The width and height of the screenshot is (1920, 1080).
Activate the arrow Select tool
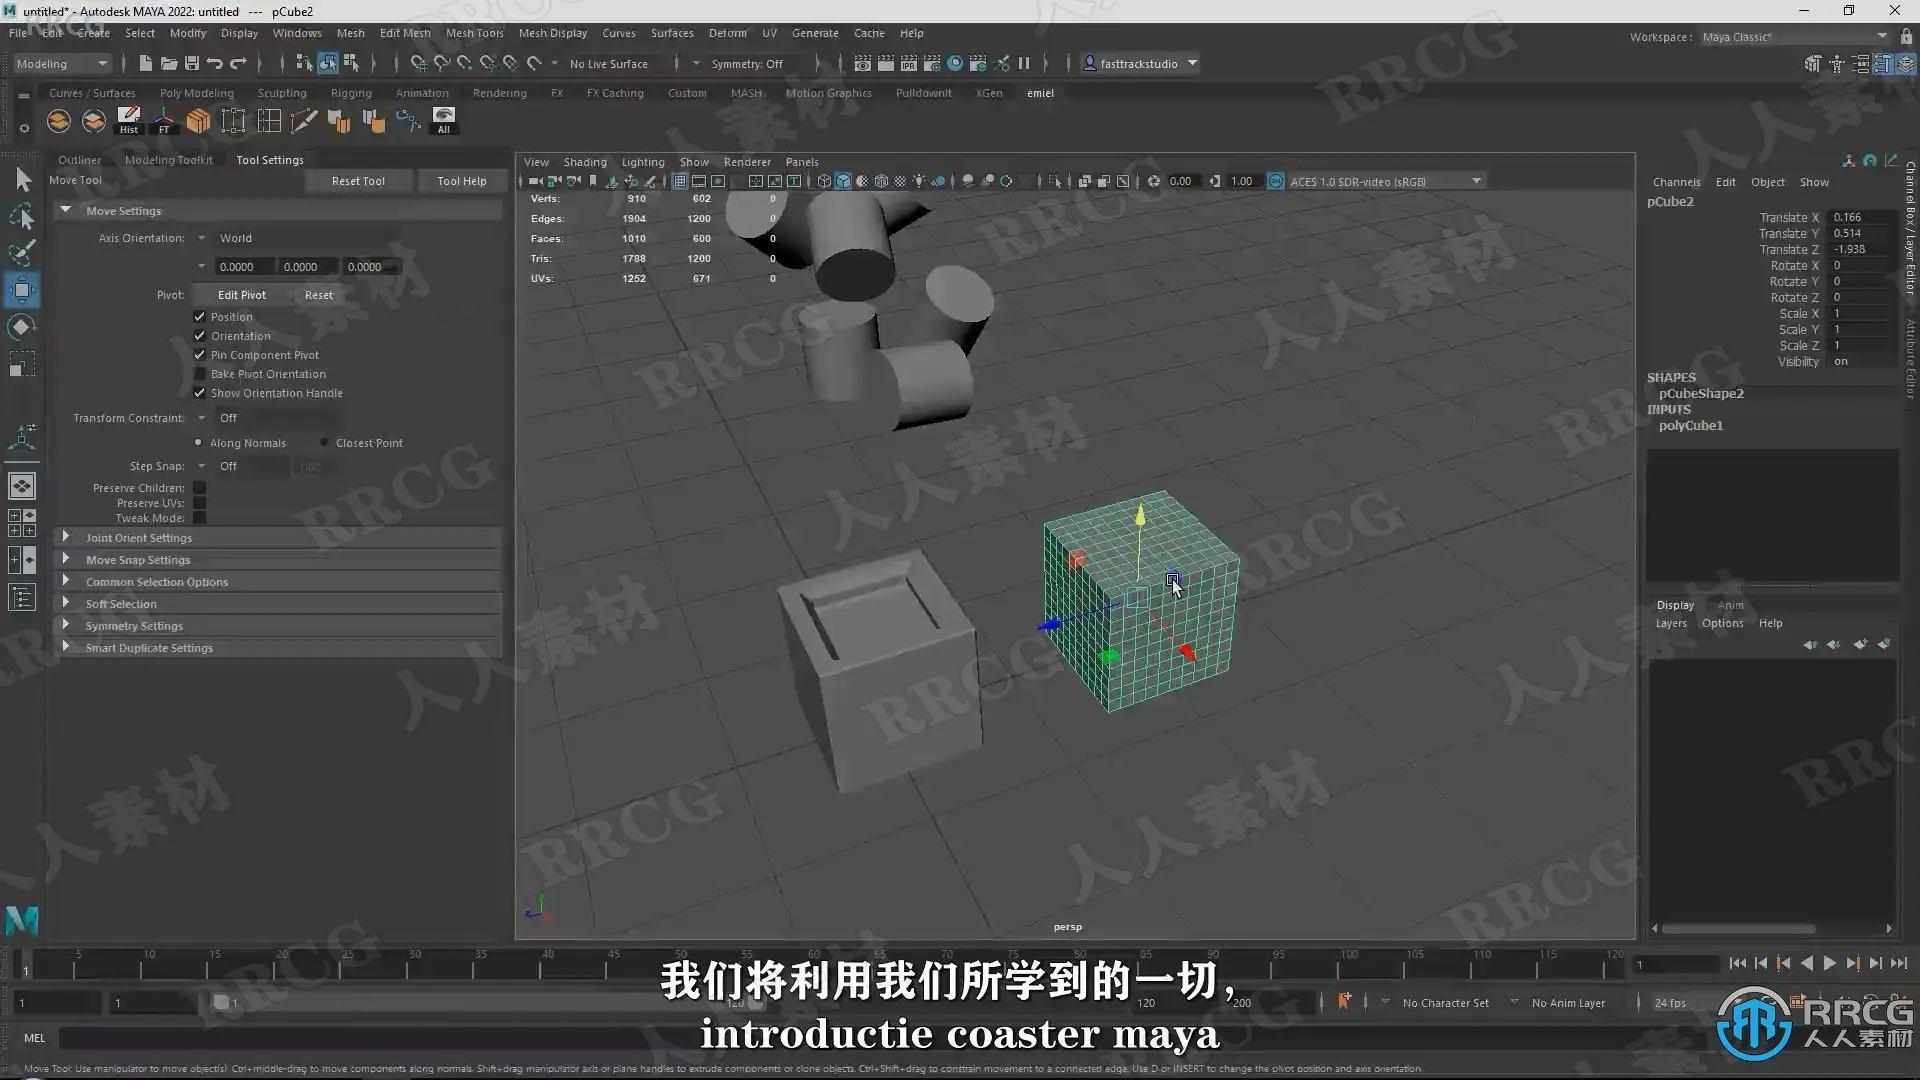point(22,180)
